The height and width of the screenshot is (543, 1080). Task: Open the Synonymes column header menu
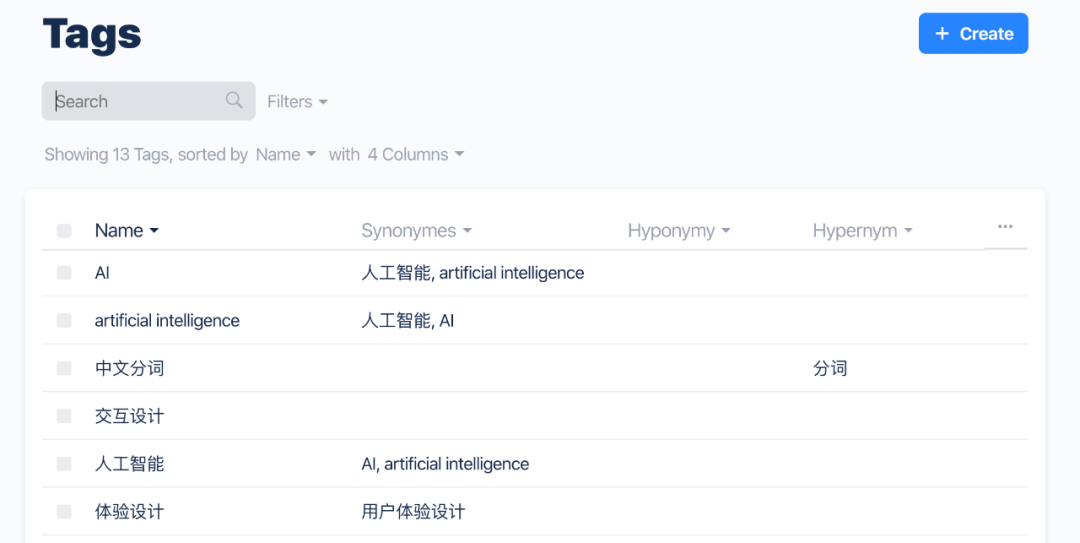[x=416, y=231]
